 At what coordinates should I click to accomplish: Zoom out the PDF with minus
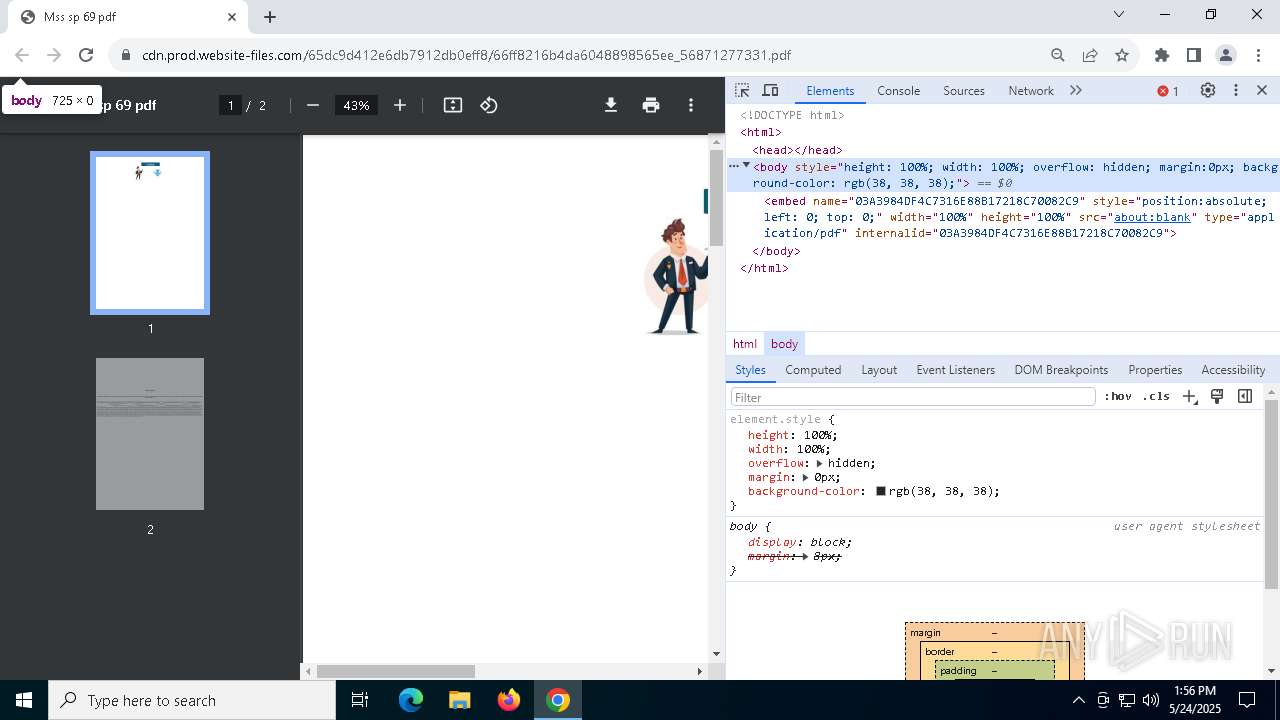coord(313,105)
